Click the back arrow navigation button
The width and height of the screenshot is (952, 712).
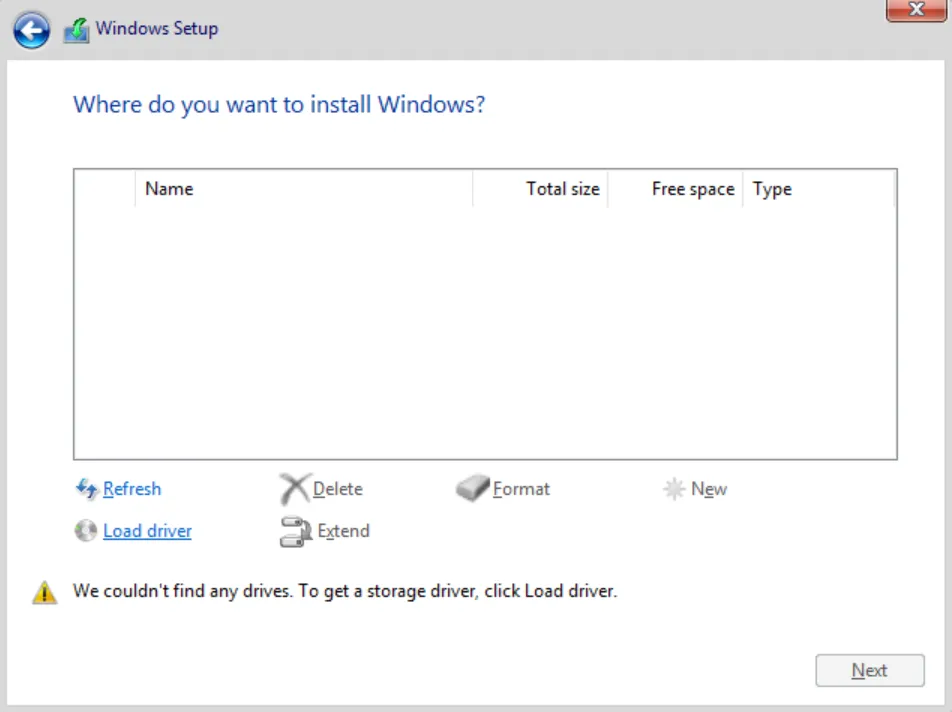coord(31,29)
